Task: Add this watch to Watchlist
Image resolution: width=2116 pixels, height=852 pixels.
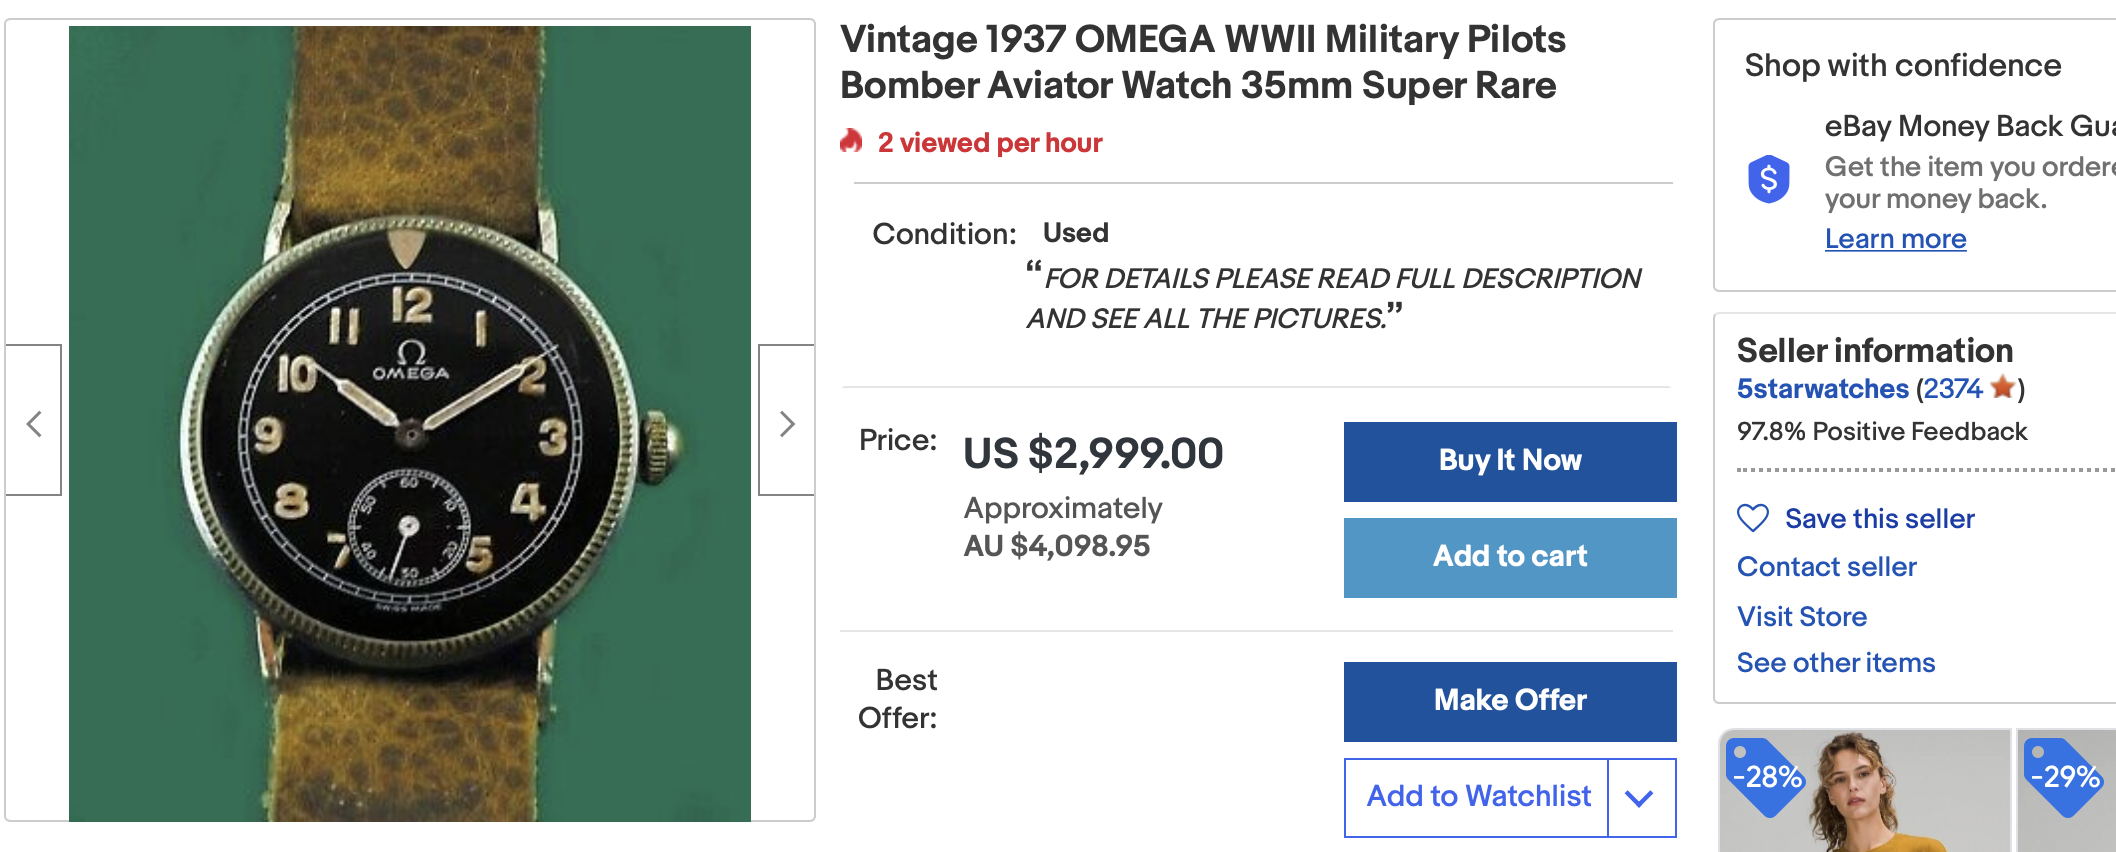Action: coord(1477,797)
